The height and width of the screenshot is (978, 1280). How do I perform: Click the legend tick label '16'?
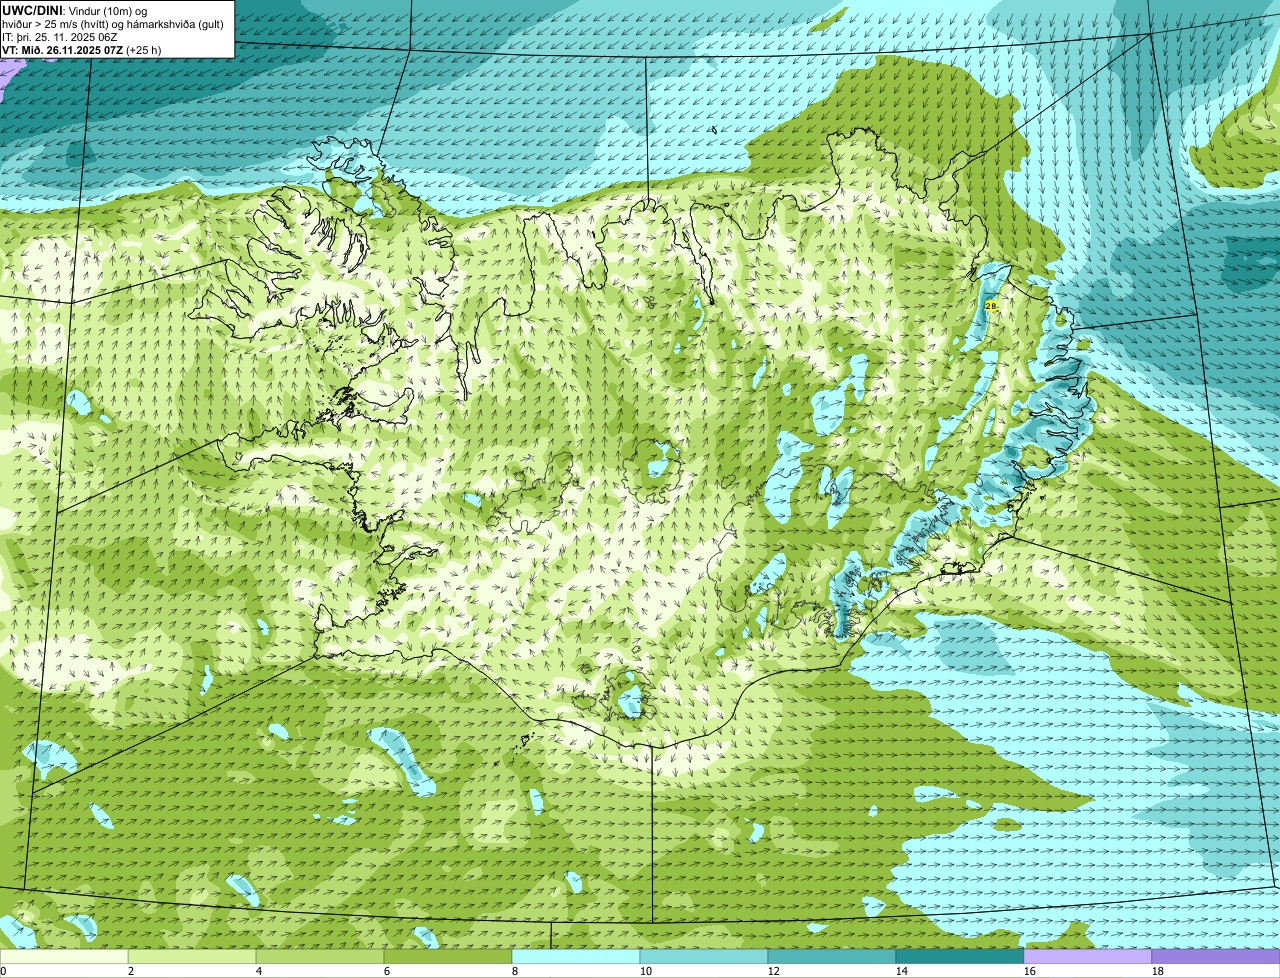pos(1030,971)
